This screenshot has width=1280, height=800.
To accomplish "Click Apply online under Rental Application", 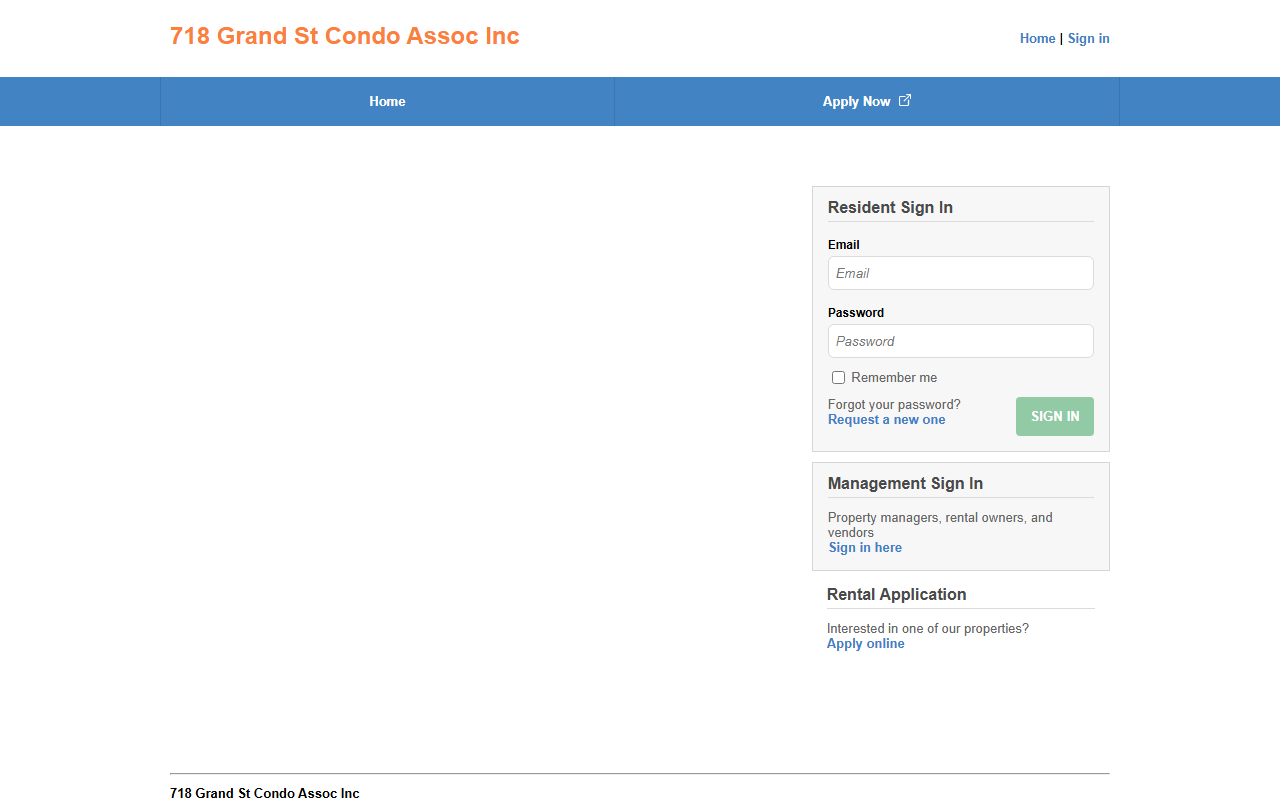I will point(865,644).
